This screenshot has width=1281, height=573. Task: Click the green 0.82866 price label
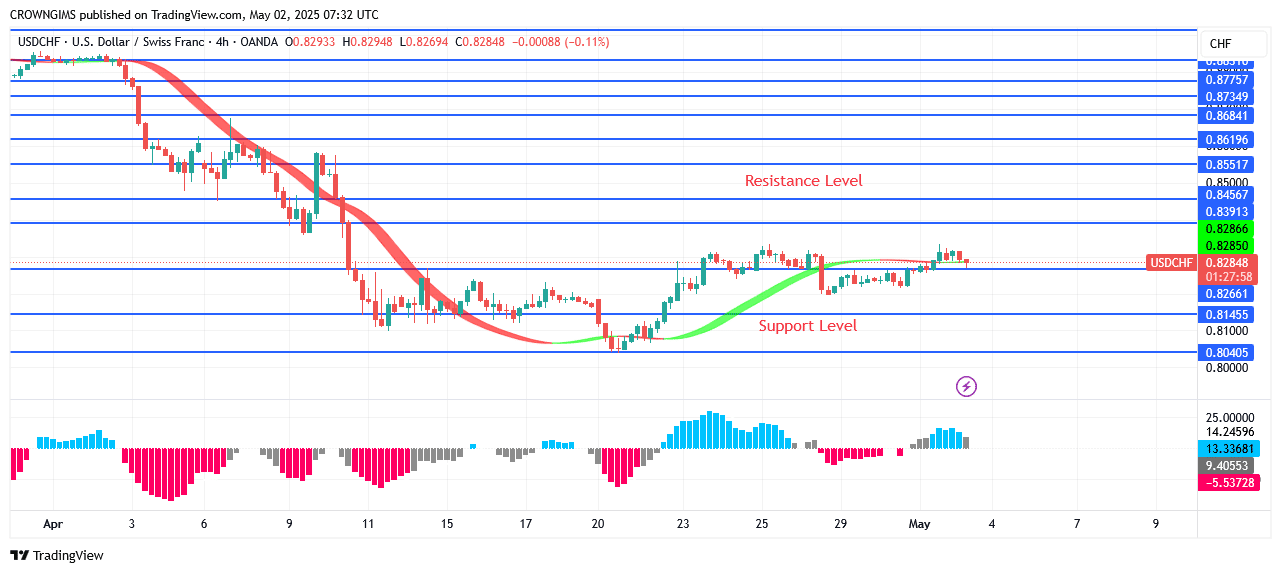click(1226, 229)
